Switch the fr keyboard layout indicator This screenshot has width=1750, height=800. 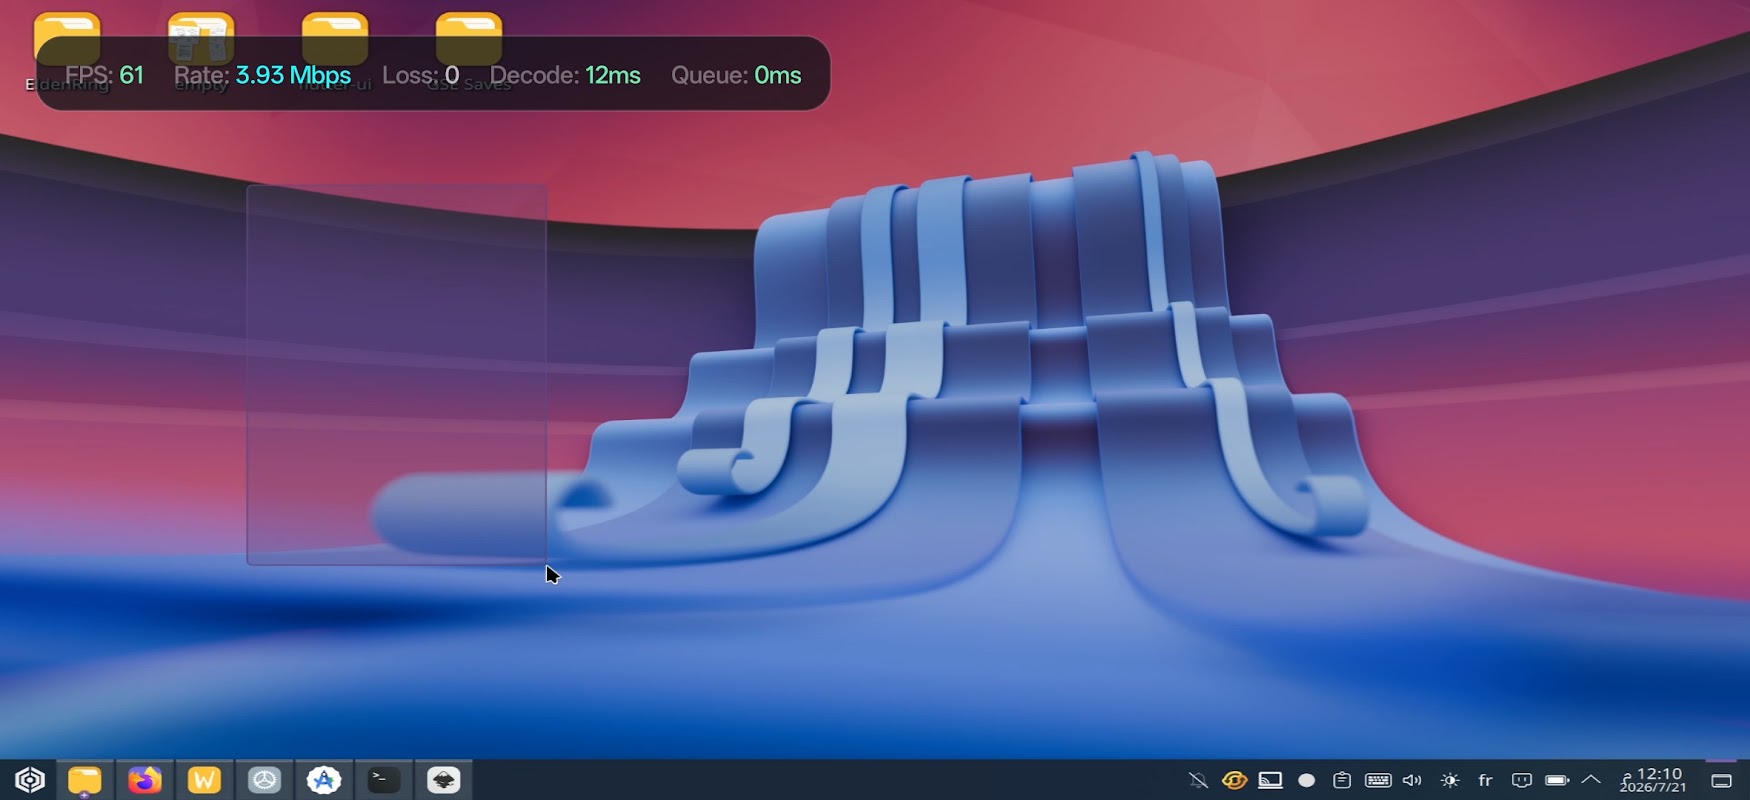[1486, 780]
